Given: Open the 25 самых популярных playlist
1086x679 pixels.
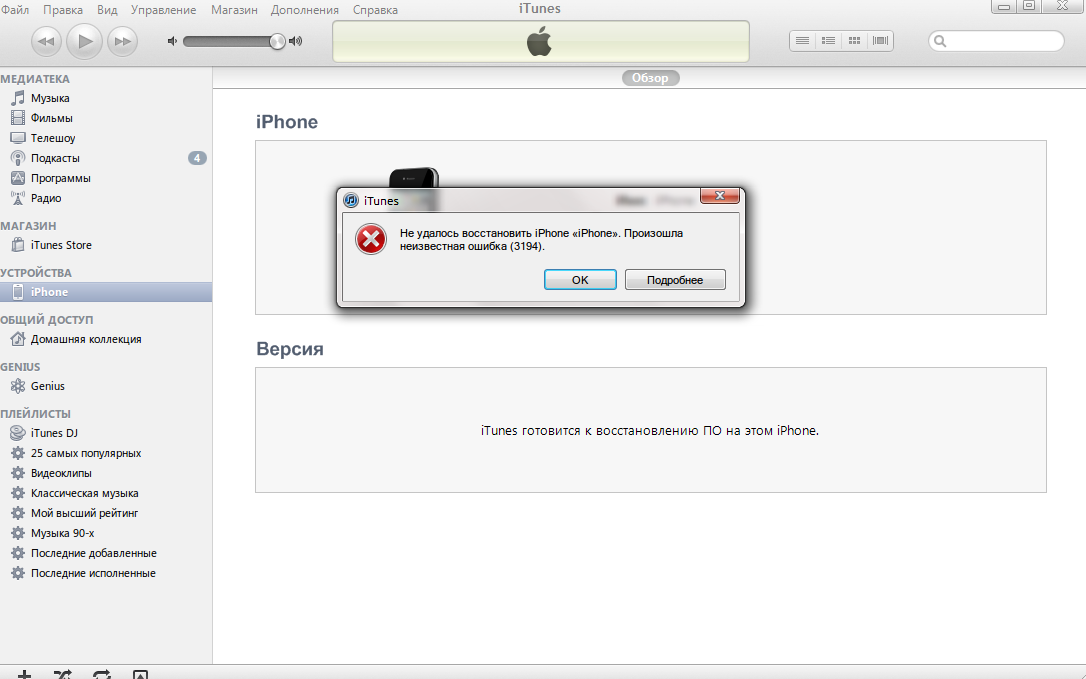Looking at the screenshot, I should tap(86, 453).
